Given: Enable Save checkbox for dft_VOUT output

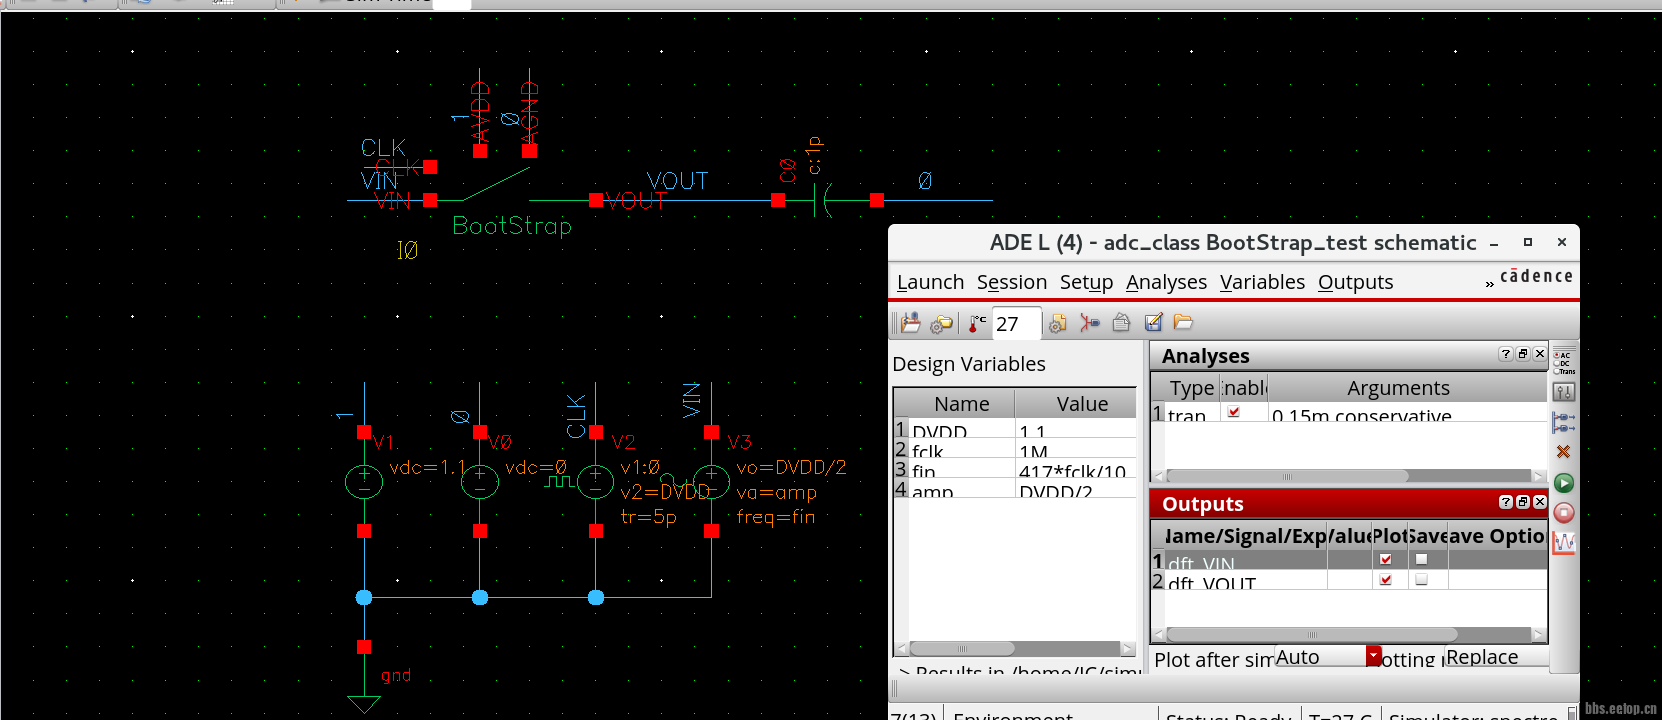Looking at the screenshot, I should pos(1421,579).
